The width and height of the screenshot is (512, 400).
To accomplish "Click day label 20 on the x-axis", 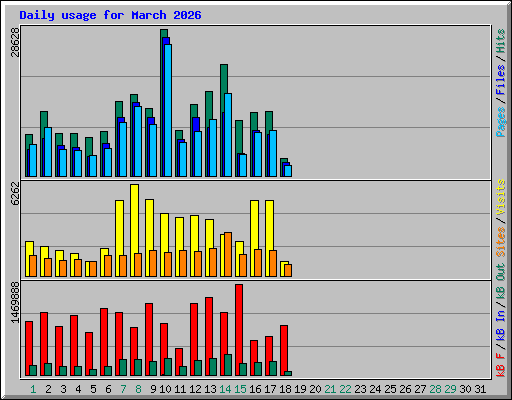I will tap(315, 389).
